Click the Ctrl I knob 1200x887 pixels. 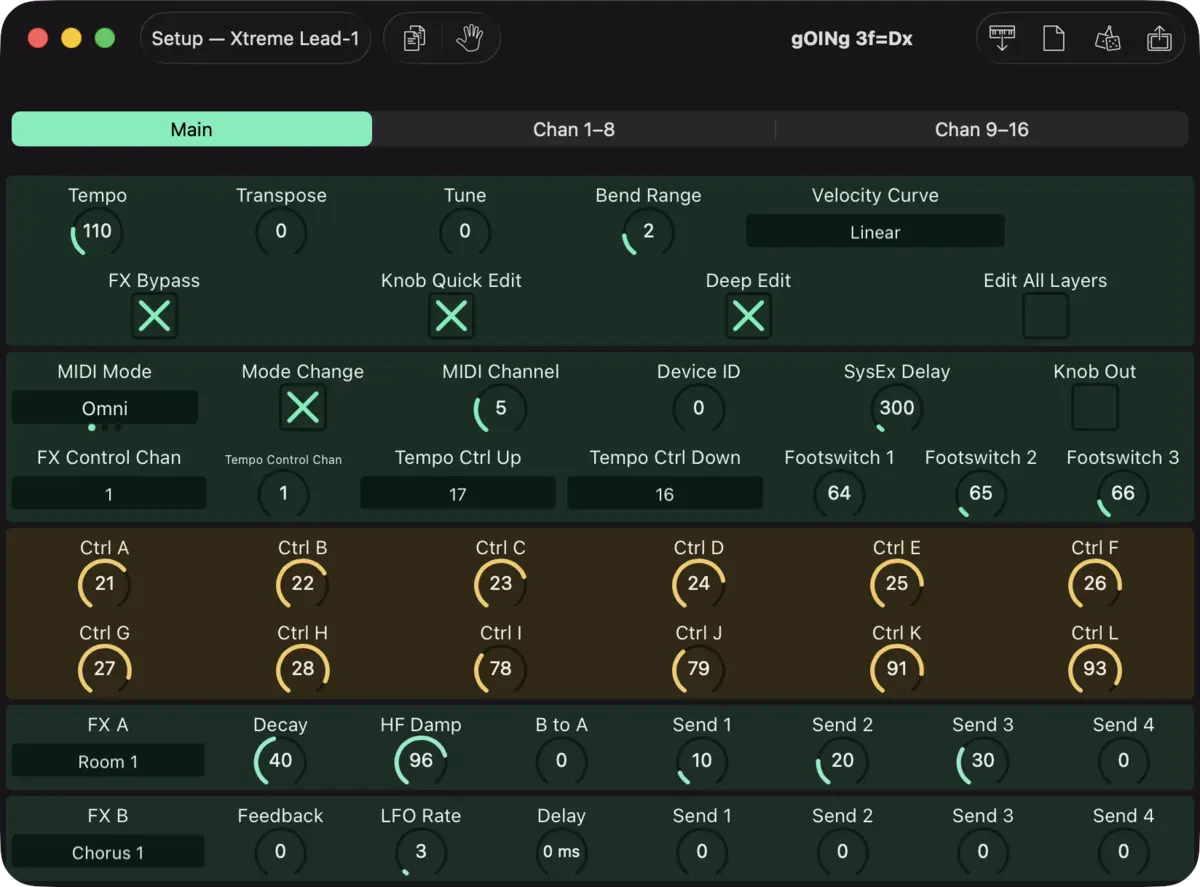click(501, 668)
